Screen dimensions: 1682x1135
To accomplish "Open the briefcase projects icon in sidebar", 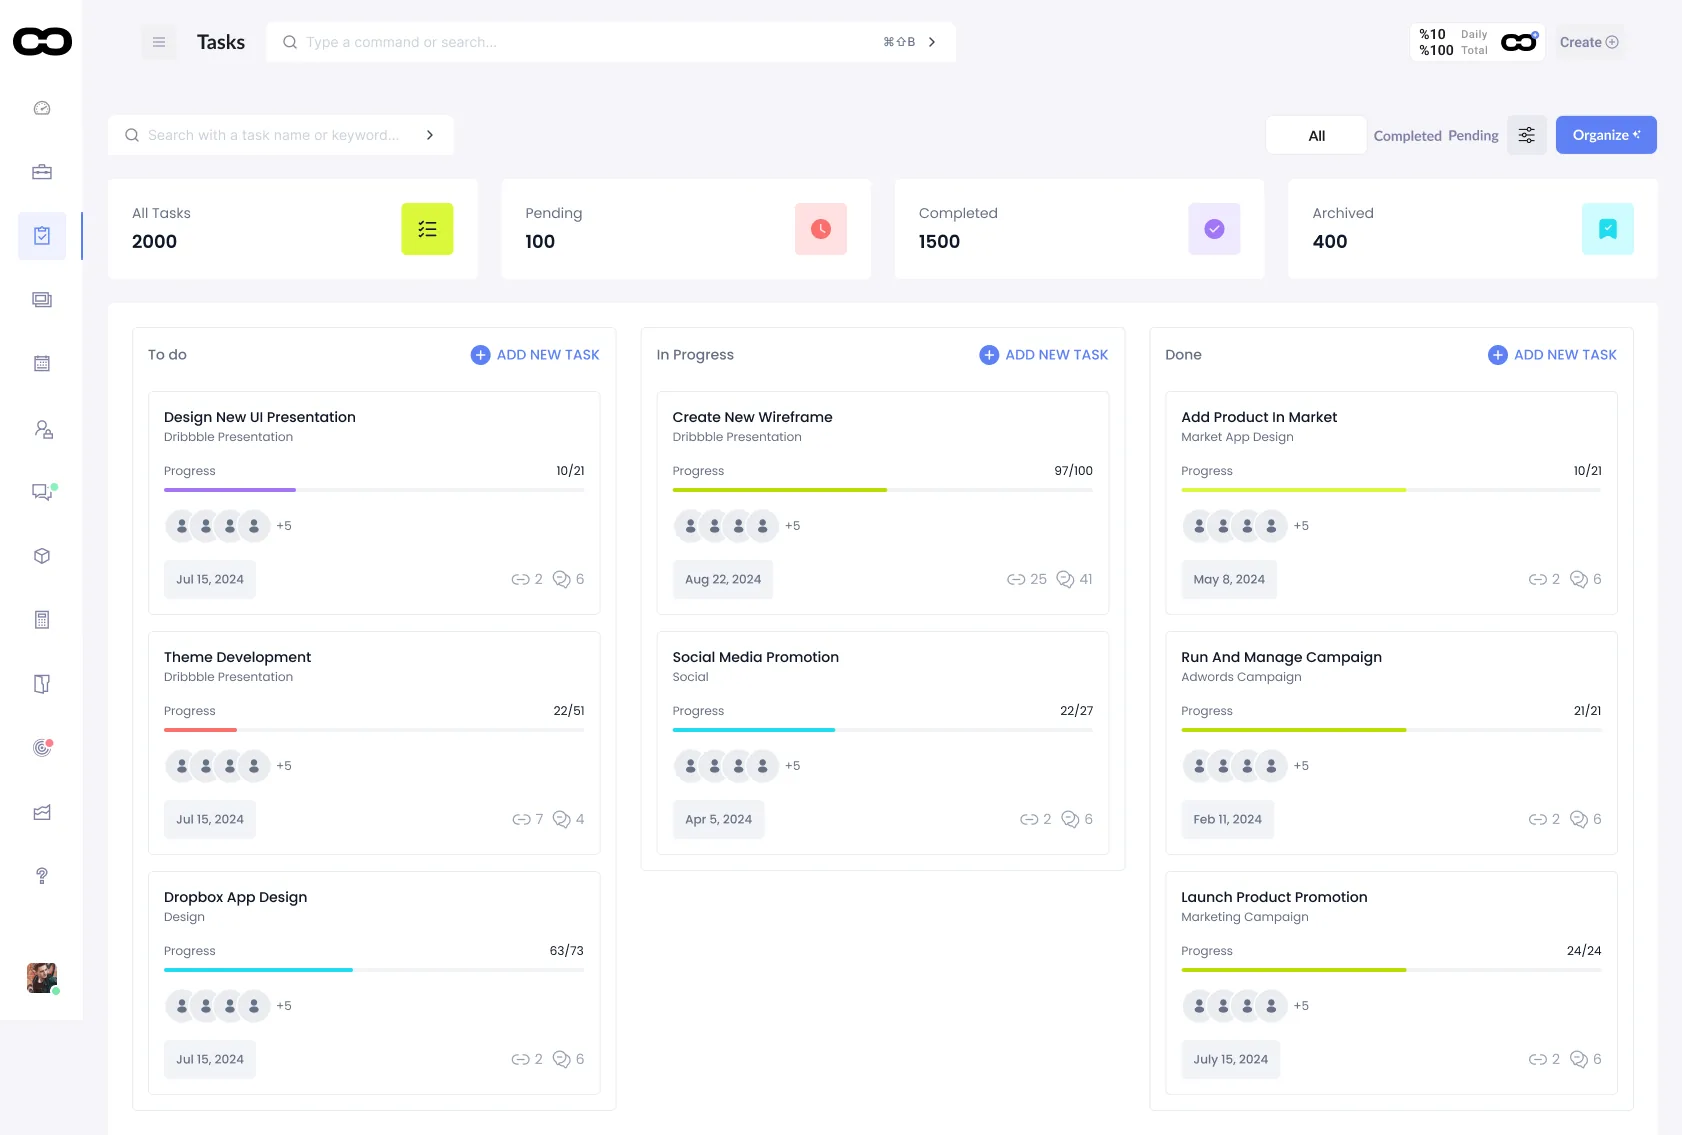I will [42, 172].
